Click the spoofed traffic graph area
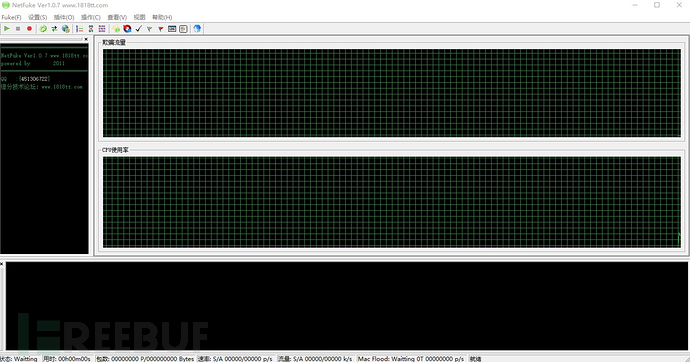 392,93
